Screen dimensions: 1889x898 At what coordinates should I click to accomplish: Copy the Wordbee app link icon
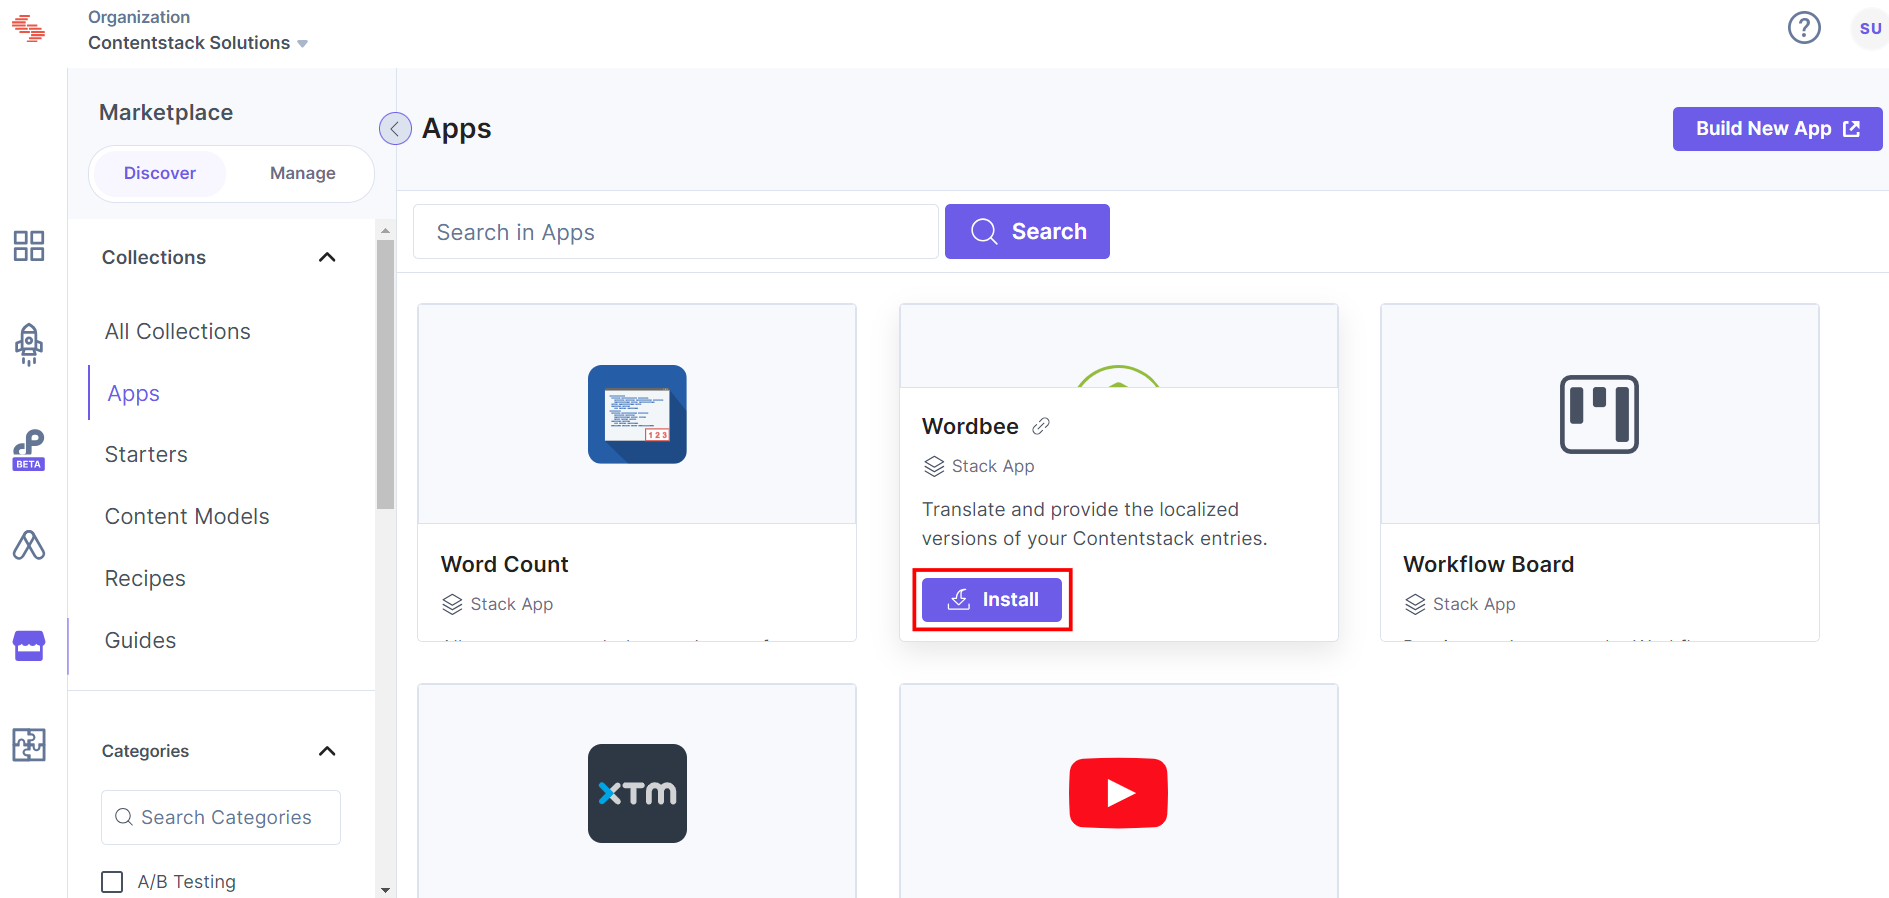point(1041,426)
